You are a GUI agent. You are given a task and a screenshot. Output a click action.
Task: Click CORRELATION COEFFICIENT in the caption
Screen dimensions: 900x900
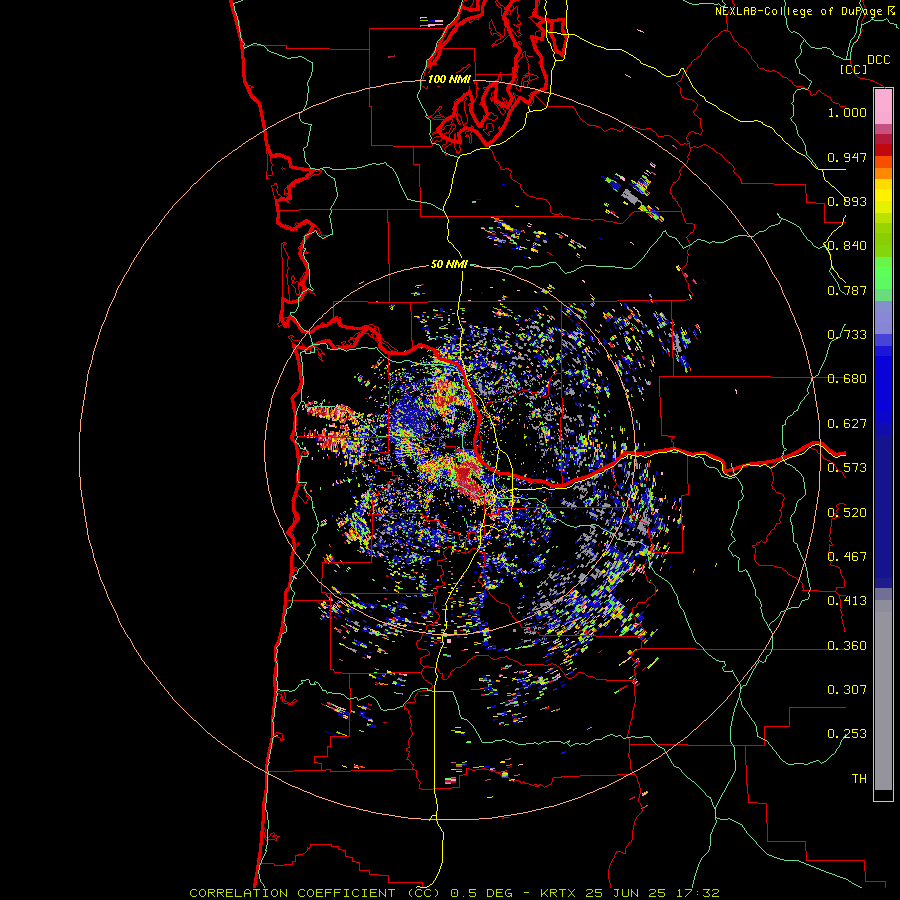click(x=292, y=893)
